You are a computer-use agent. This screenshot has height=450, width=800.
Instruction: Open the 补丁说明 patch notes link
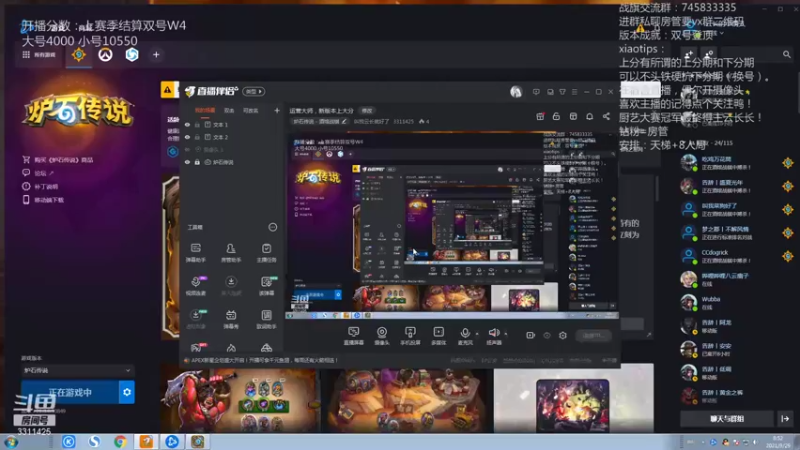tap(40, 186)
